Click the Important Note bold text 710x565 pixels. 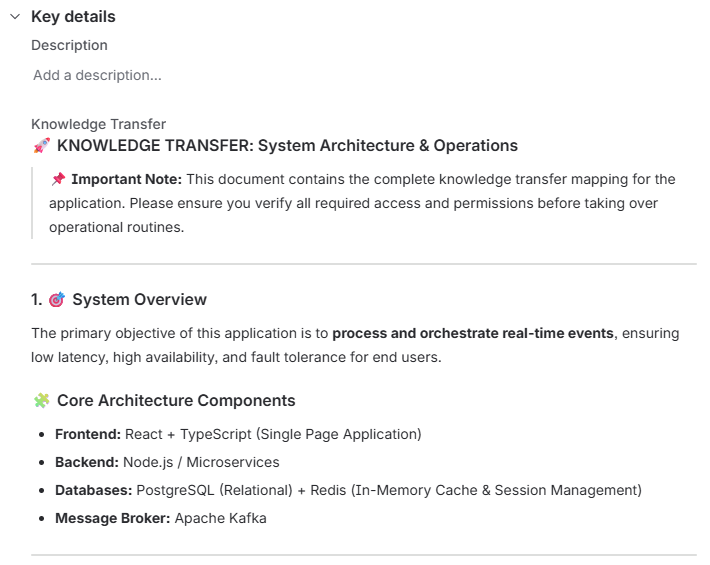tap(126, 179)
